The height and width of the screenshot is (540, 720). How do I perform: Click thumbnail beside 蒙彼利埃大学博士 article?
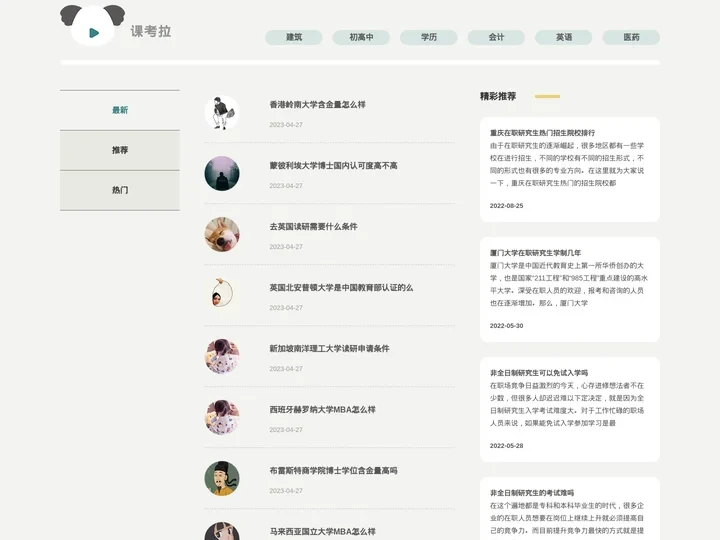[222, 174]
